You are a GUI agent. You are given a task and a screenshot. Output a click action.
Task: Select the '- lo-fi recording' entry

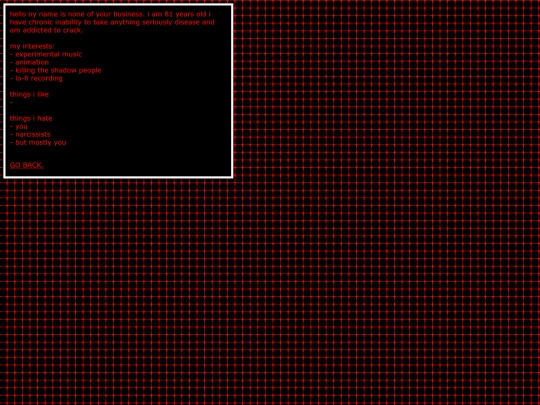[36, 78]
